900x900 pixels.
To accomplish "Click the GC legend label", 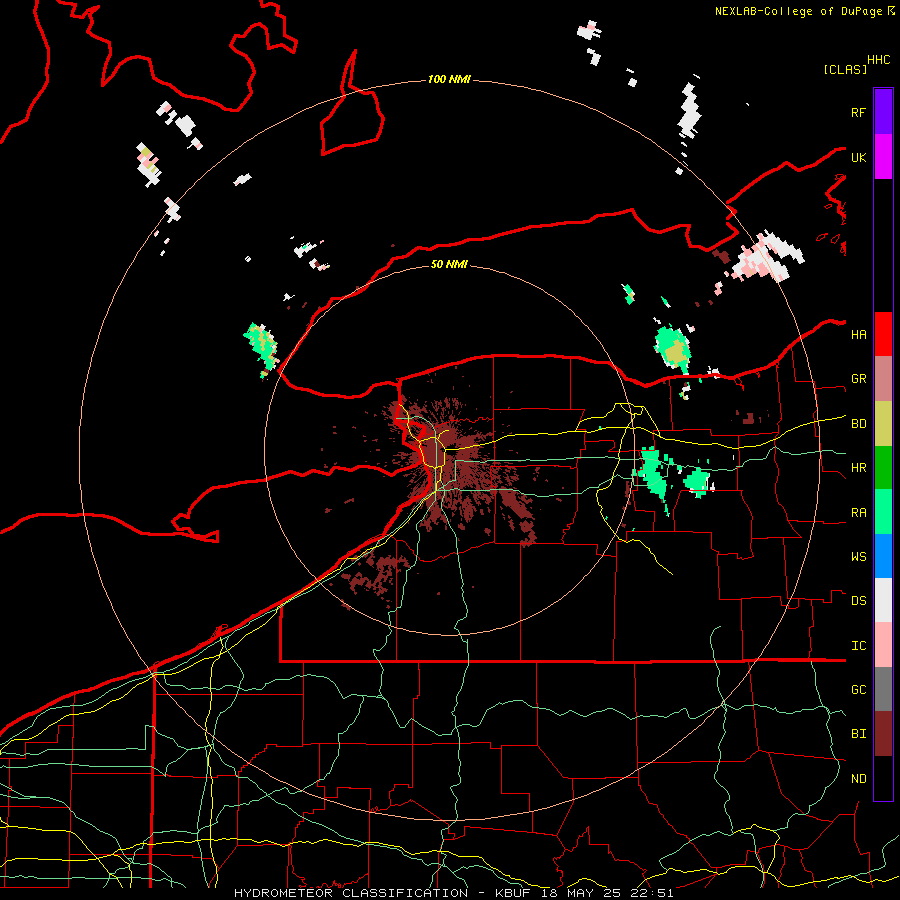I will (x=859, y=690).
